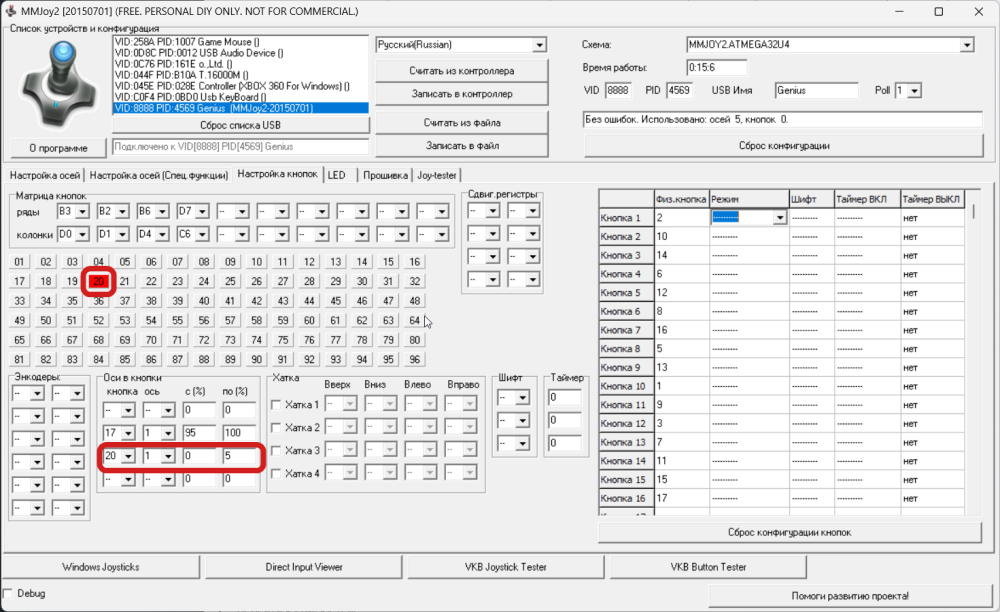The width and height of the screenshot is (1000, 612).
Task: Select button number 01 in grid
Action: 19,262
